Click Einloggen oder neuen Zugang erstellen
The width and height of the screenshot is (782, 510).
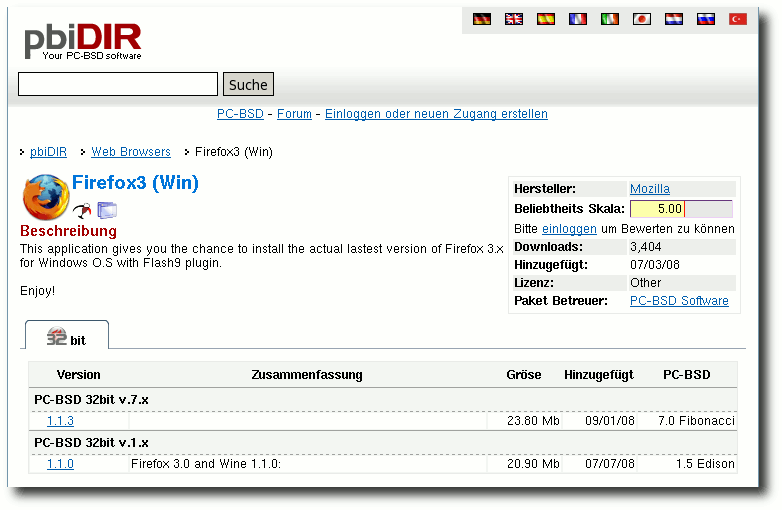coord(436,114)
